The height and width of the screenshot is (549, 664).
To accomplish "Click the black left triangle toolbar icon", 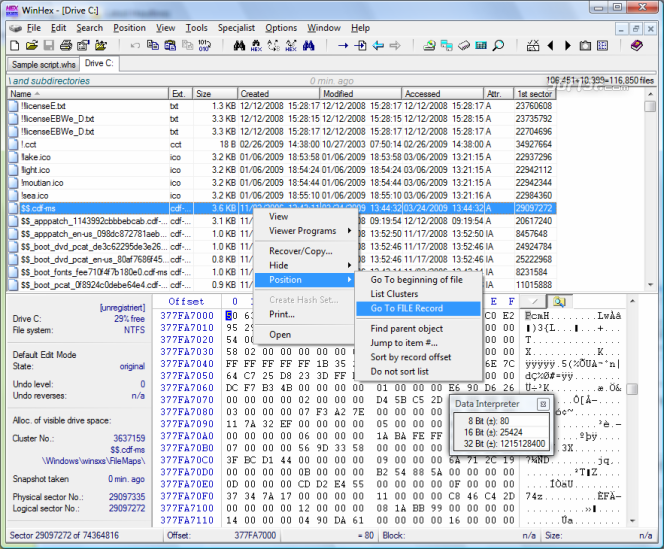I will point(550,45).
